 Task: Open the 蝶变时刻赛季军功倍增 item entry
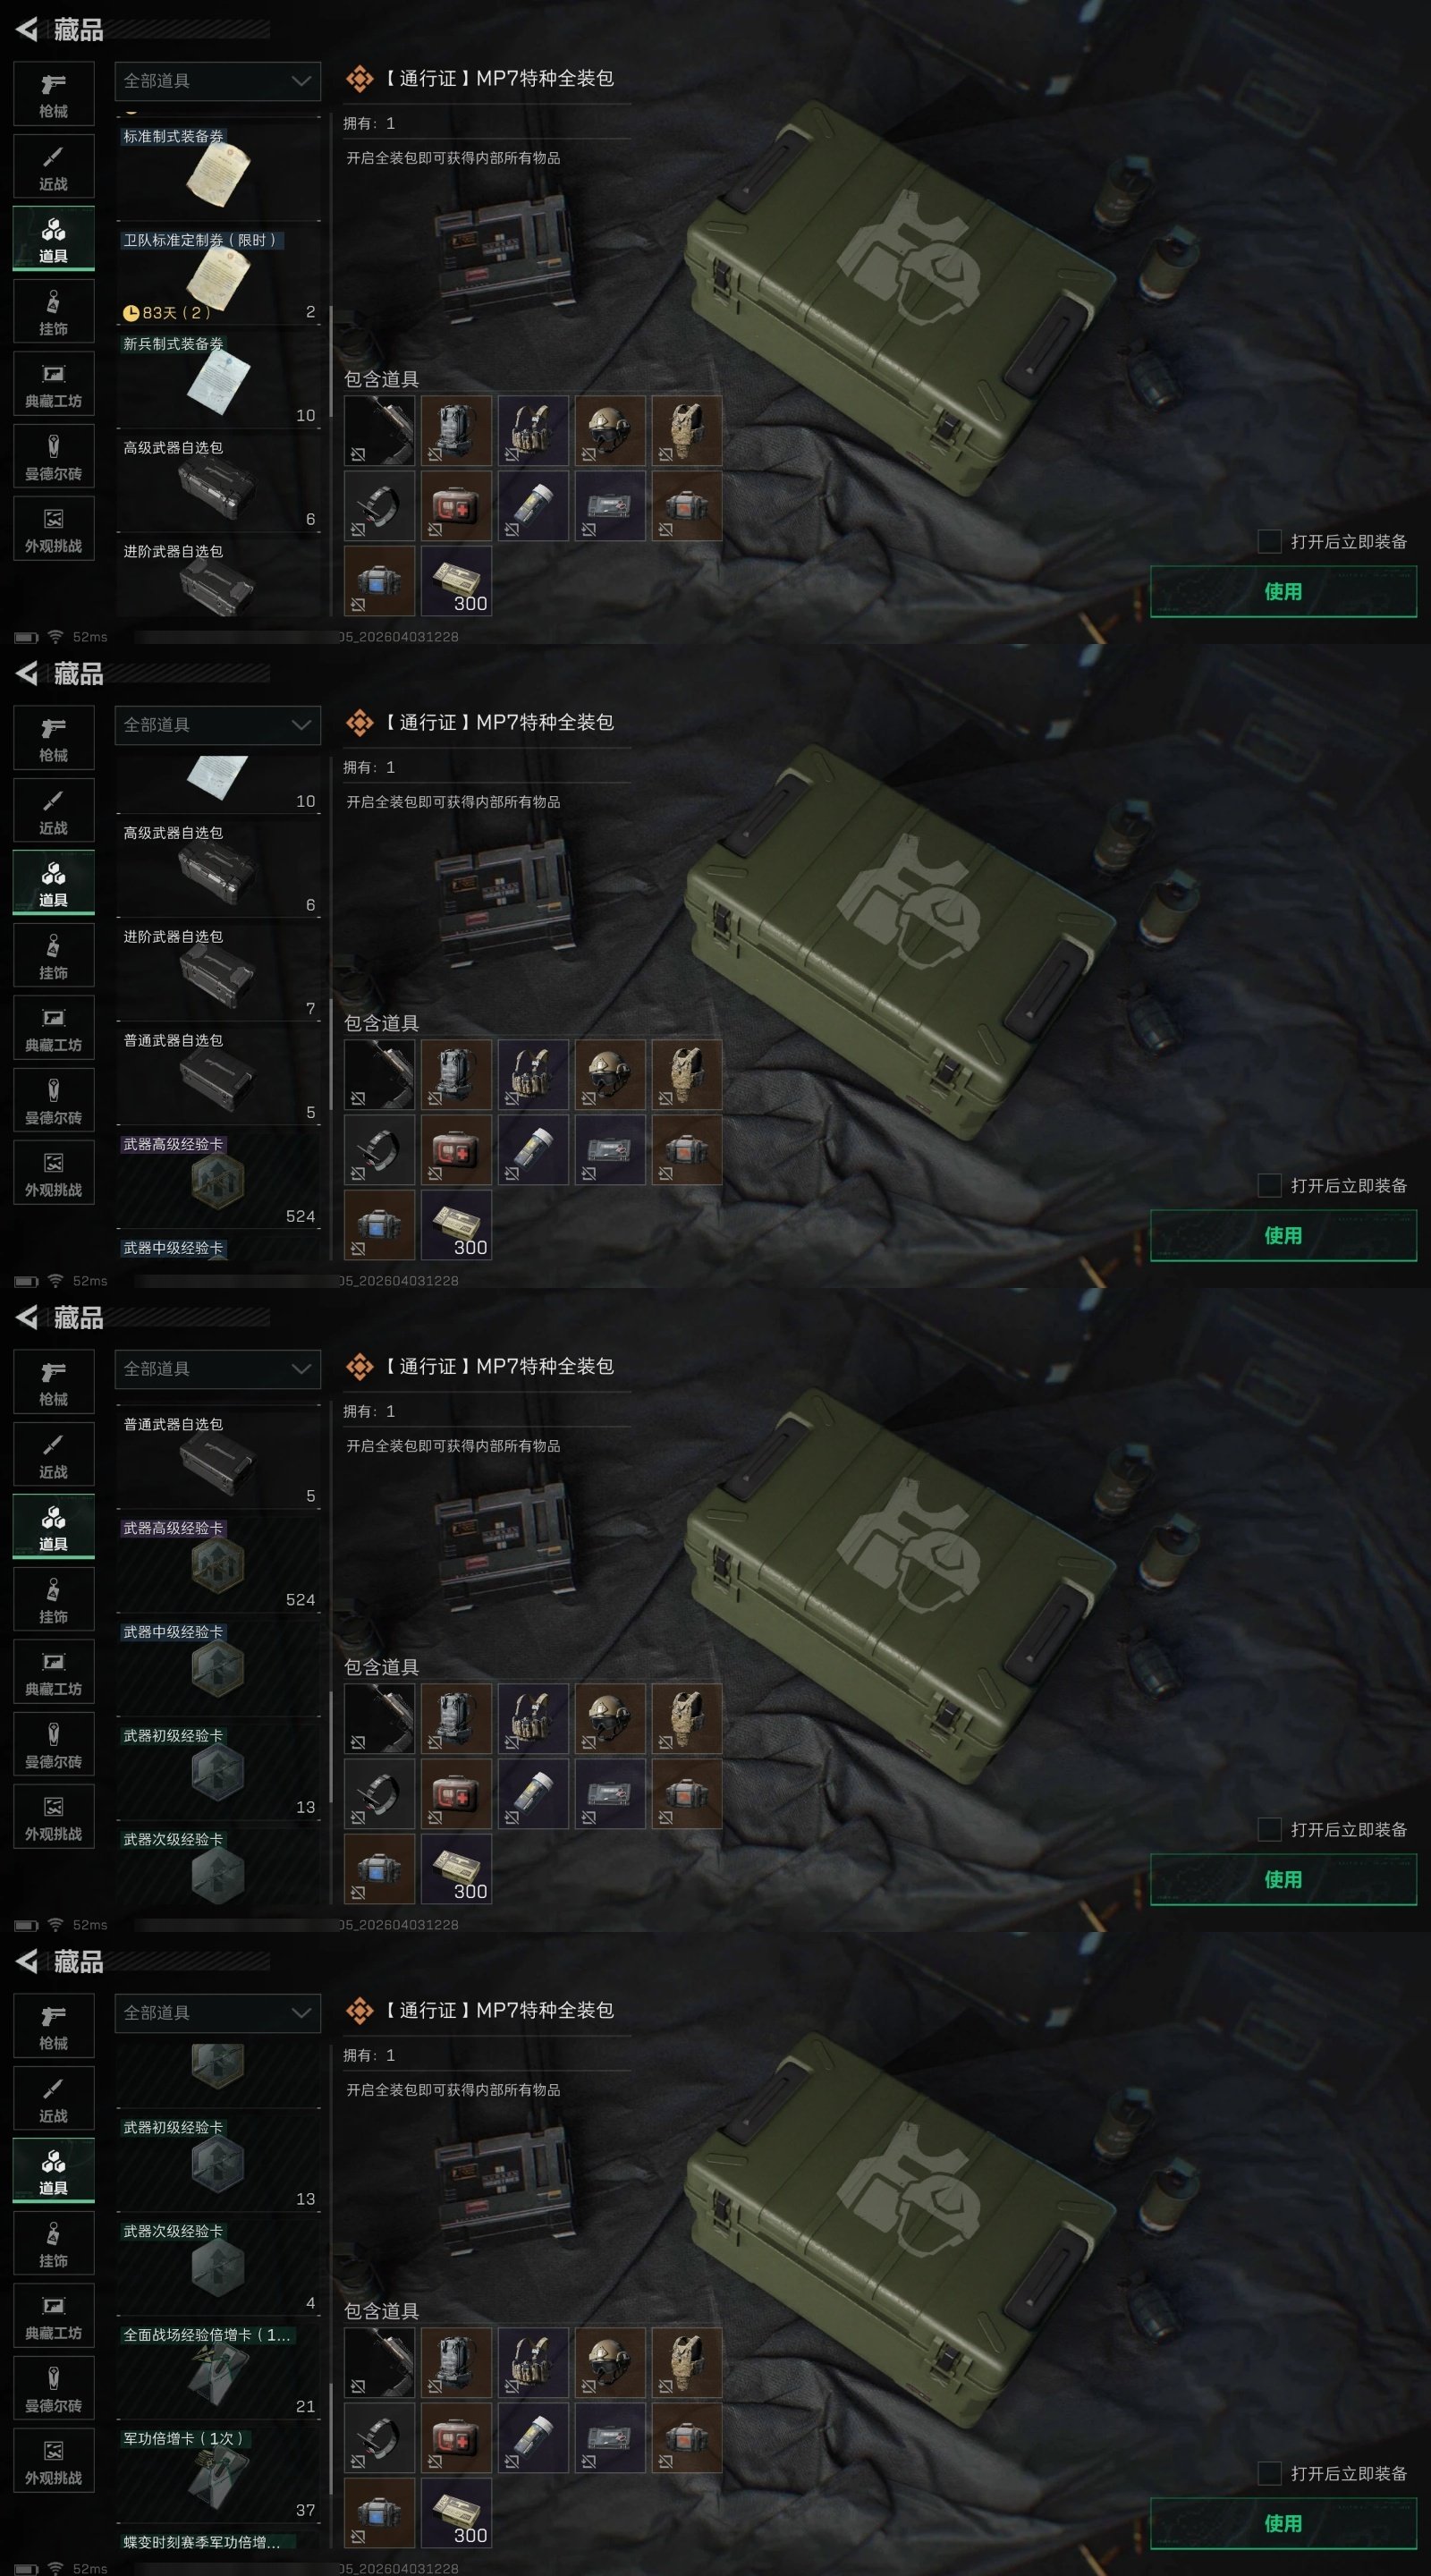click(x=218, y=2542)
